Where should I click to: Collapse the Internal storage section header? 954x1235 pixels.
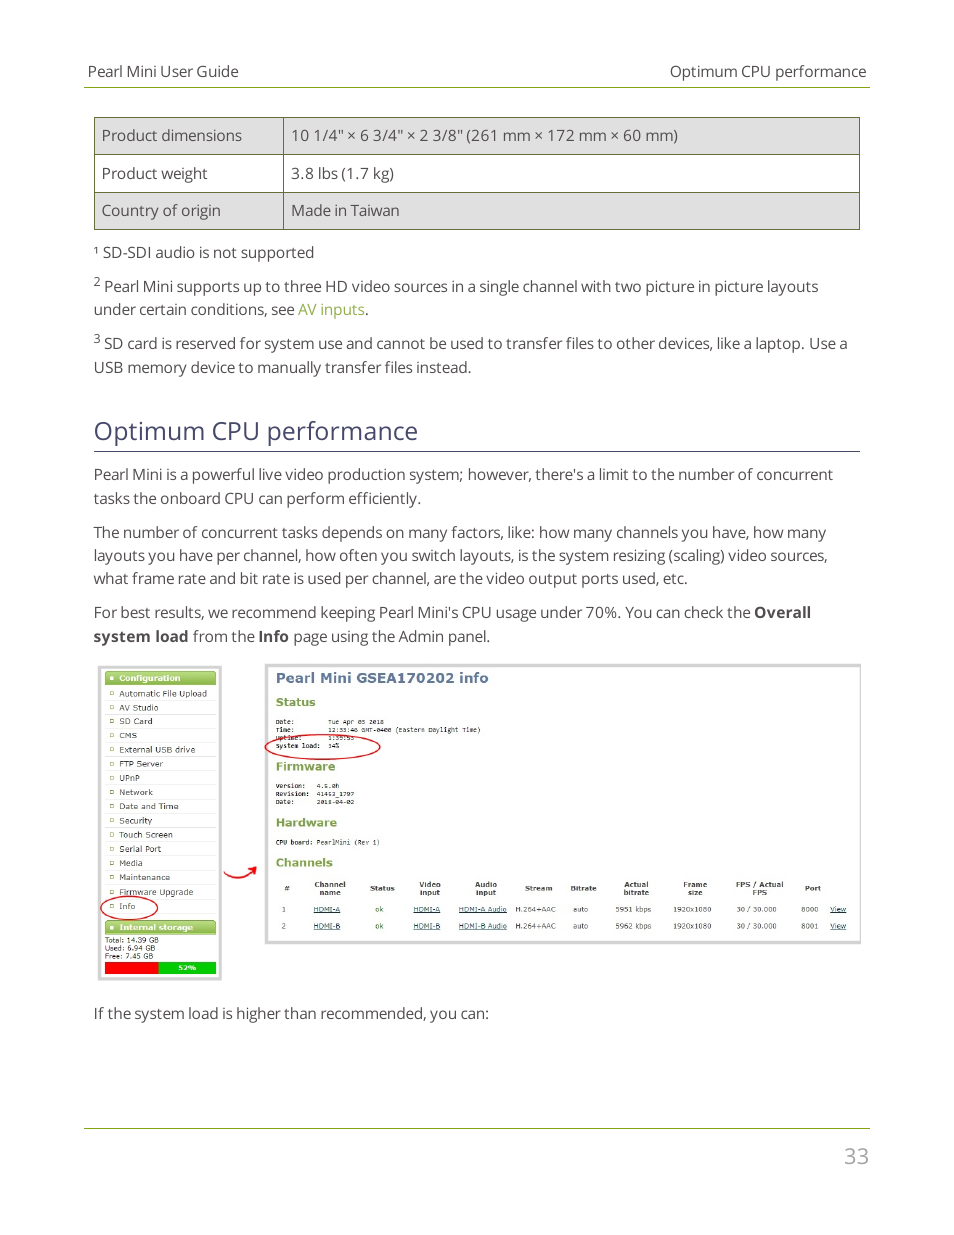tap(161, 927)
